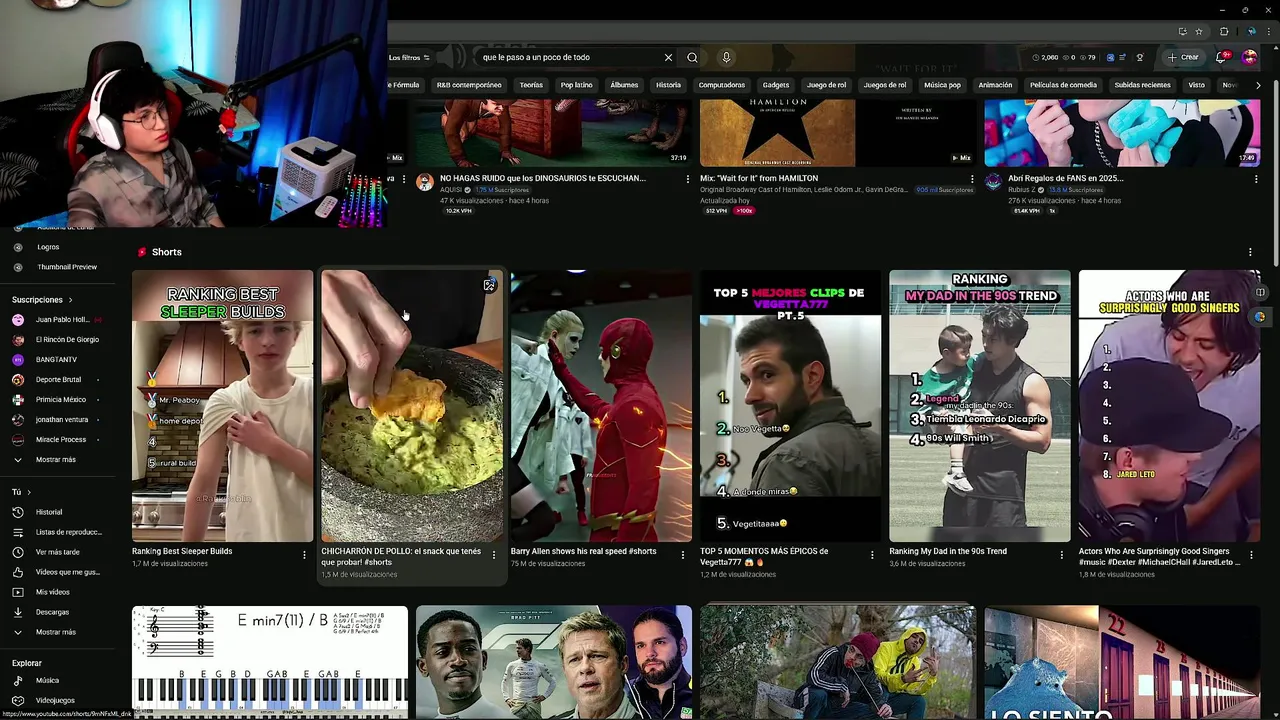
Task: Clear the YouTube search box text
Action: pos(668,57)
